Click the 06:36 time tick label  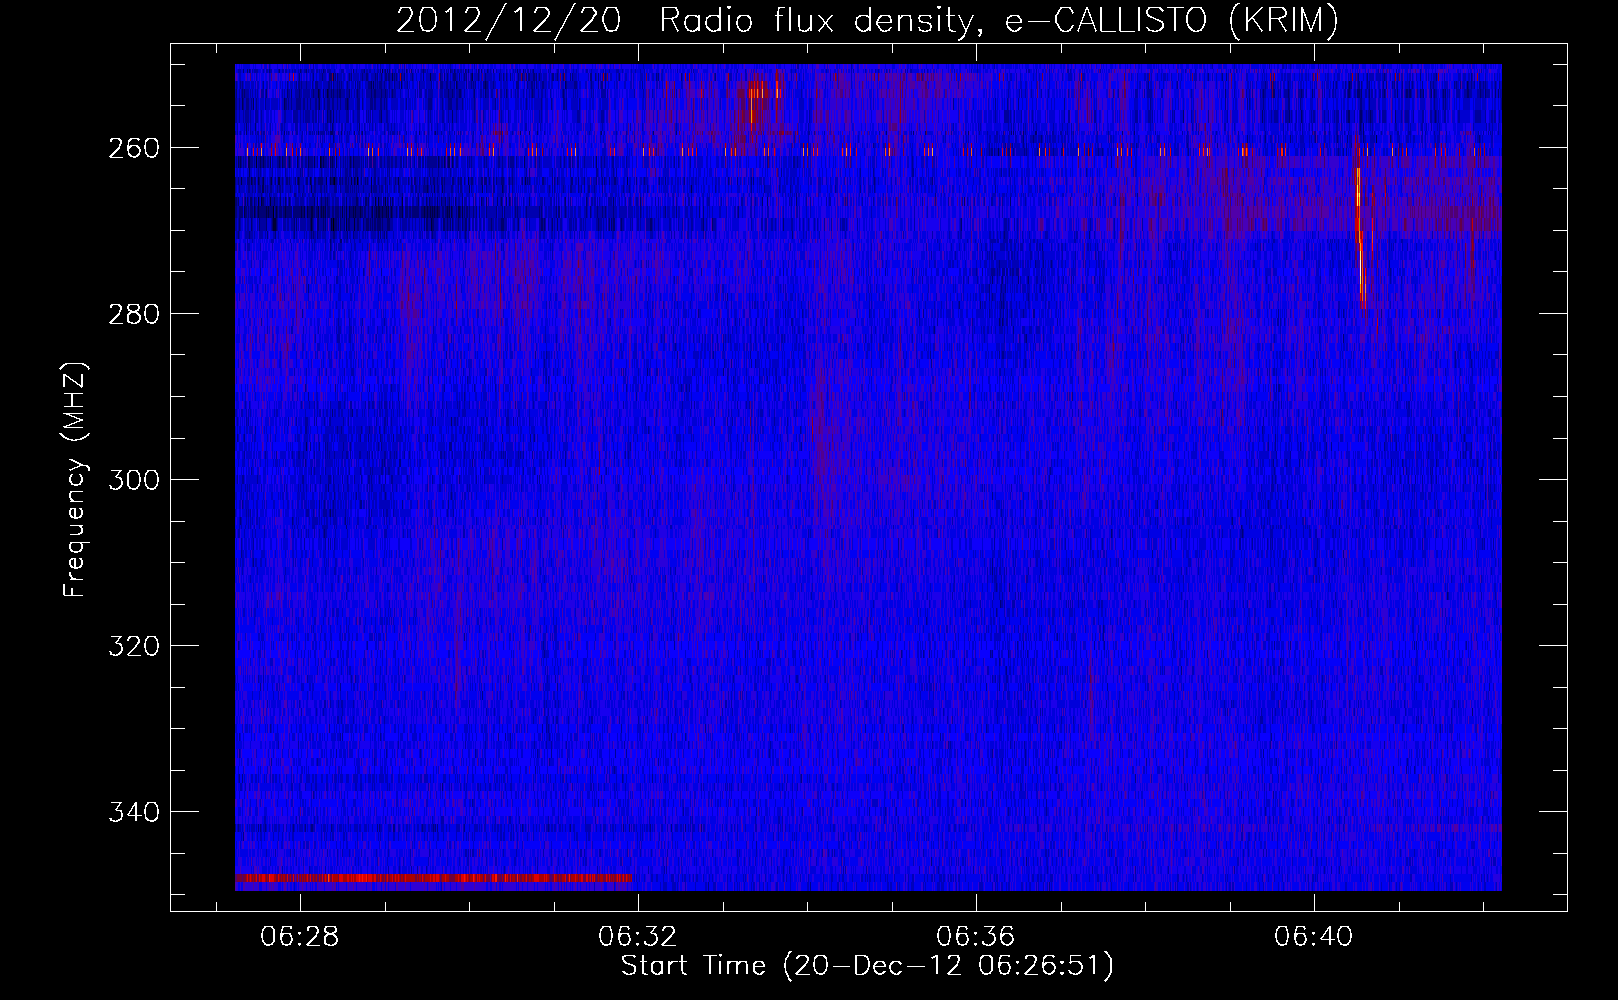pos(975,937)
